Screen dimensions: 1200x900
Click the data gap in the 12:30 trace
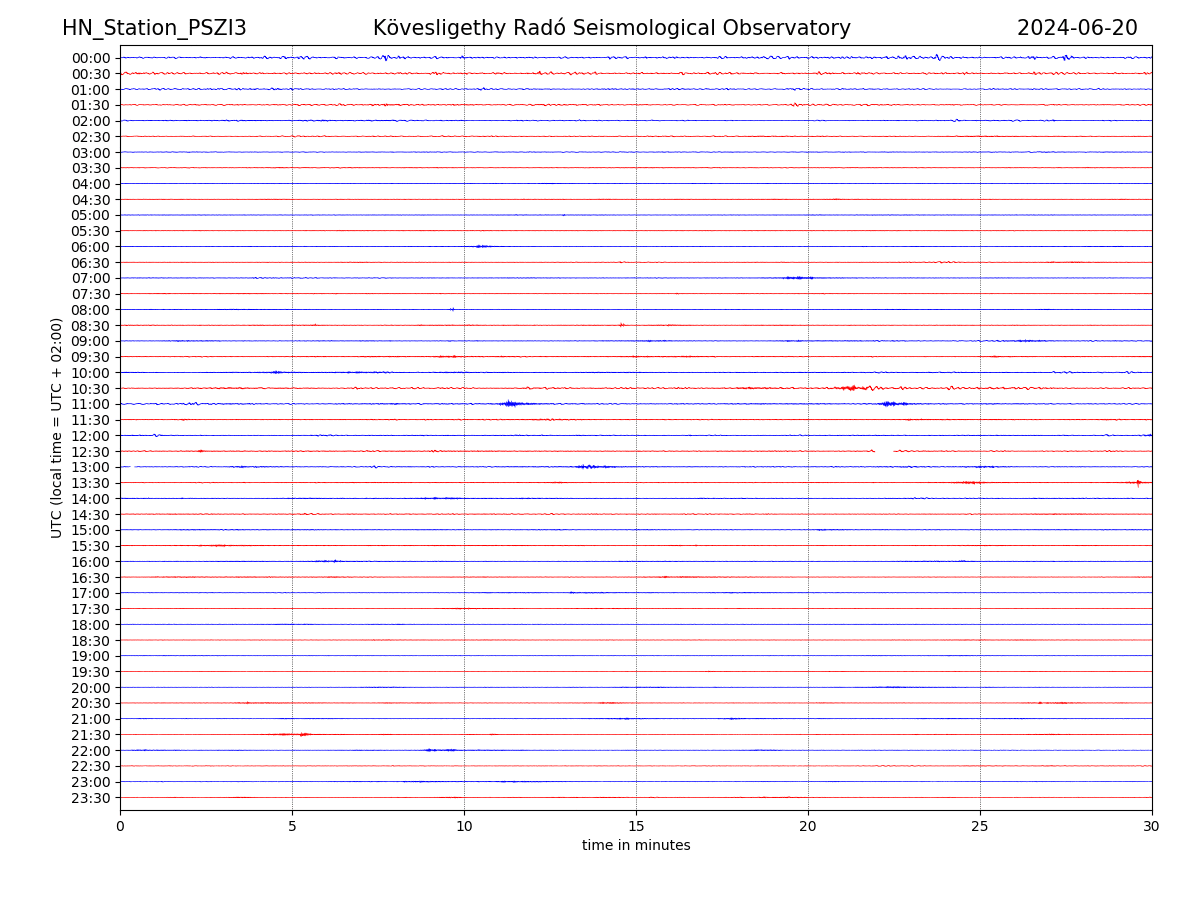click(x=884, y=451)
